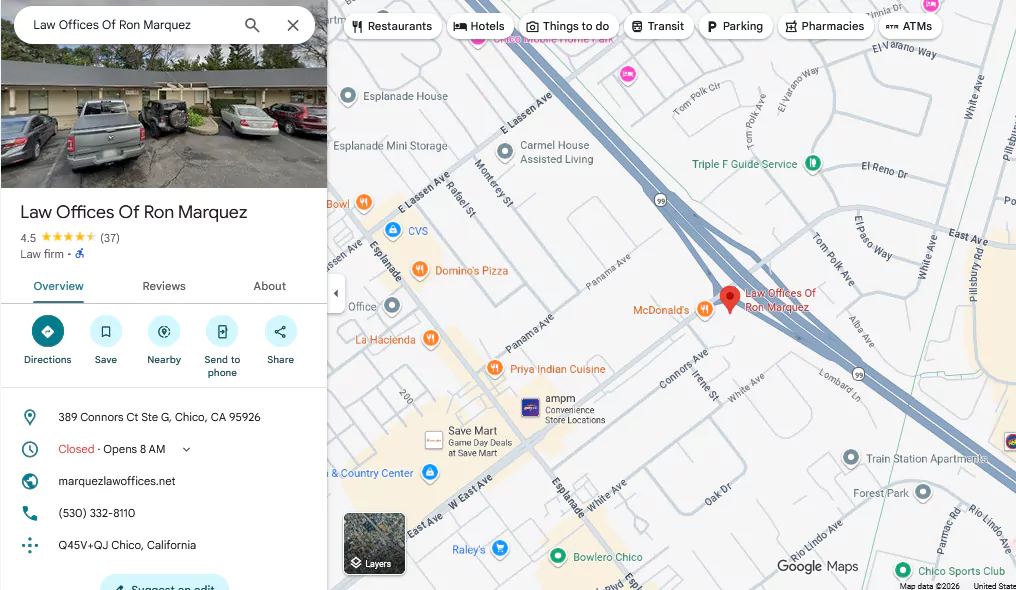Share this place via the Share icon
Screen dimensions: 1016x590
281,332
